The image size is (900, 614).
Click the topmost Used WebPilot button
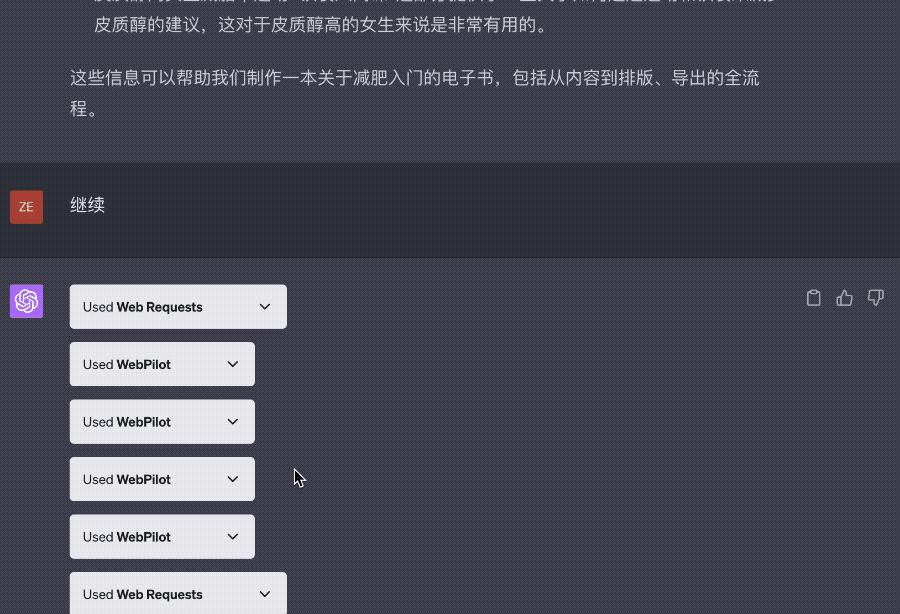(161, 364)
